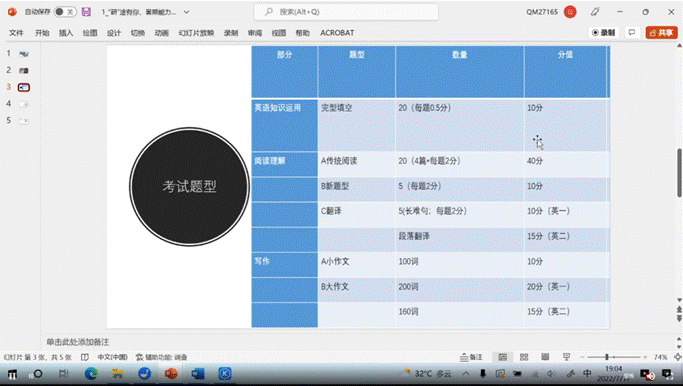
Task: Click the A小作文 table cell
Action: [357, 265]
